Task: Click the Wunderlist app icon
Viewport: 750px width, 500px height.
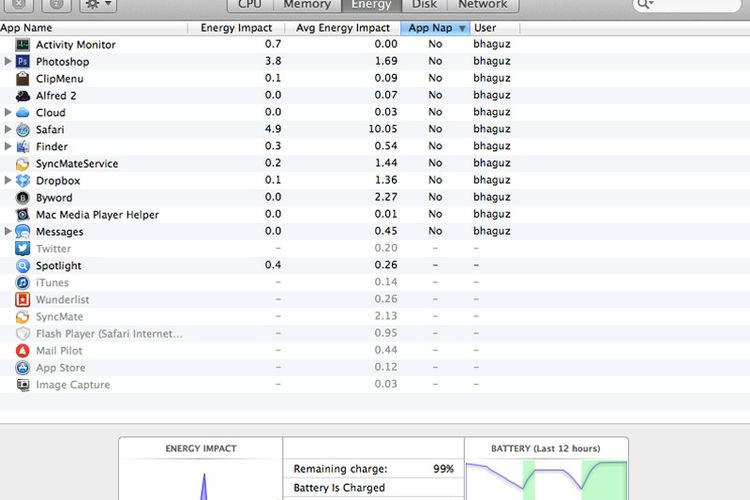Action: pyautogui.click(x=22, y=300)
